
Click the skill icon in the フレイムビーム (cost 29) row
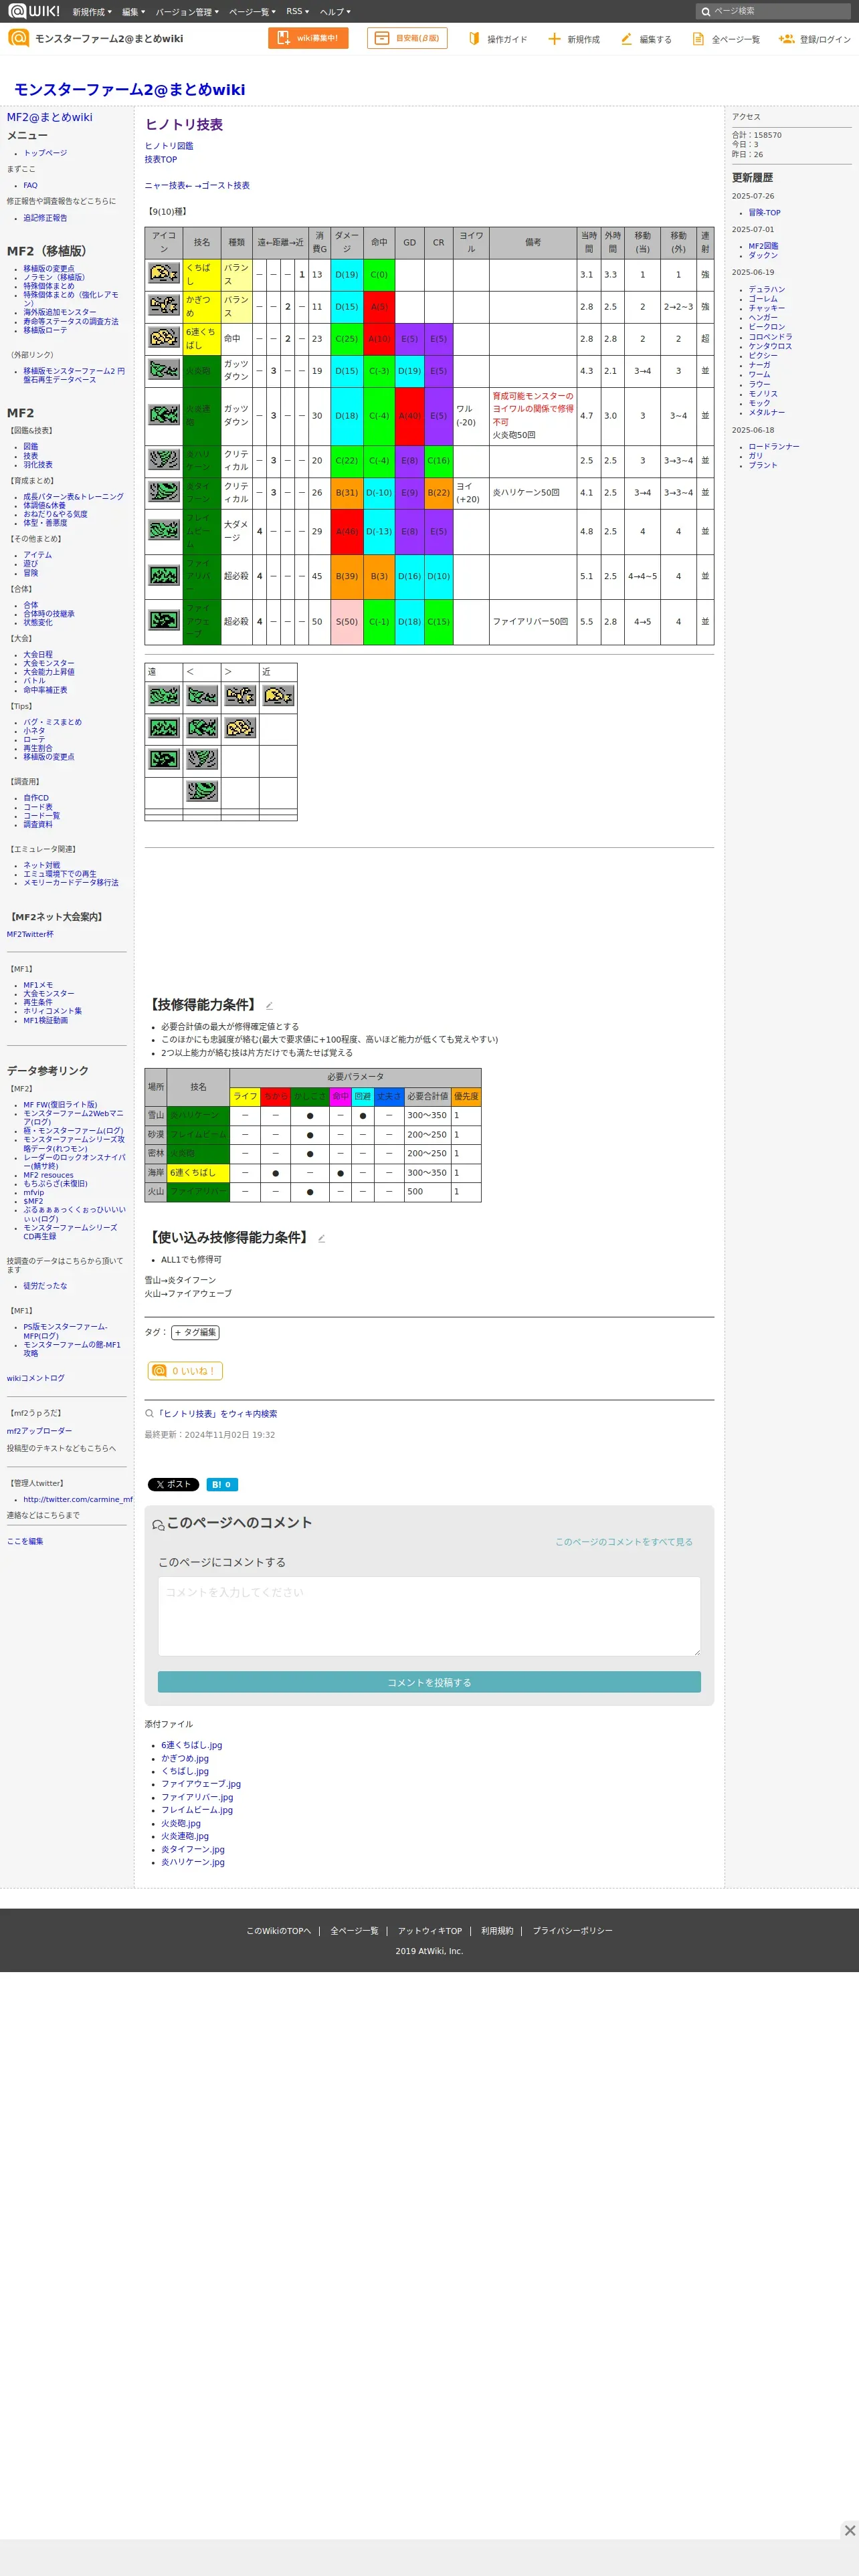[164, 530]
